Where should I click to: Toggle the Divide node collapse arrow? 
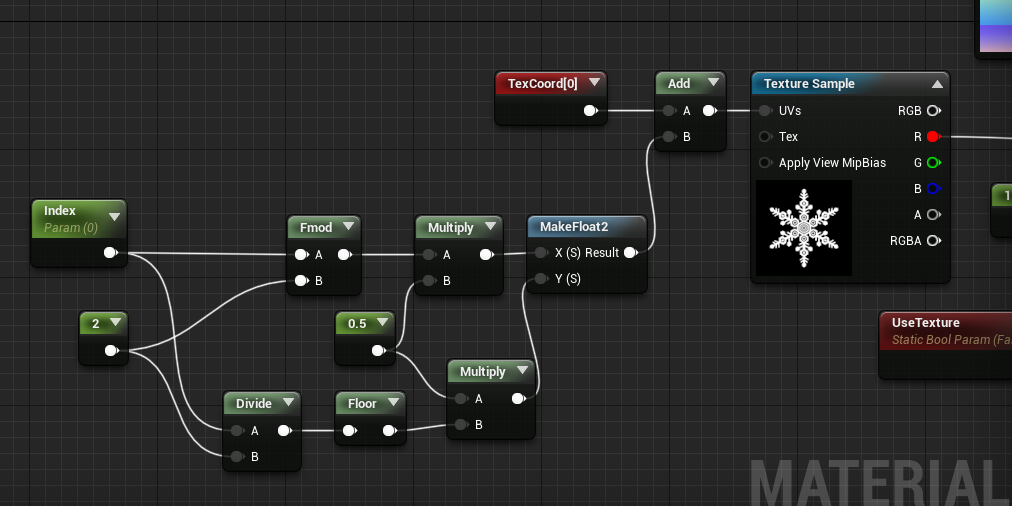[288, 401]
